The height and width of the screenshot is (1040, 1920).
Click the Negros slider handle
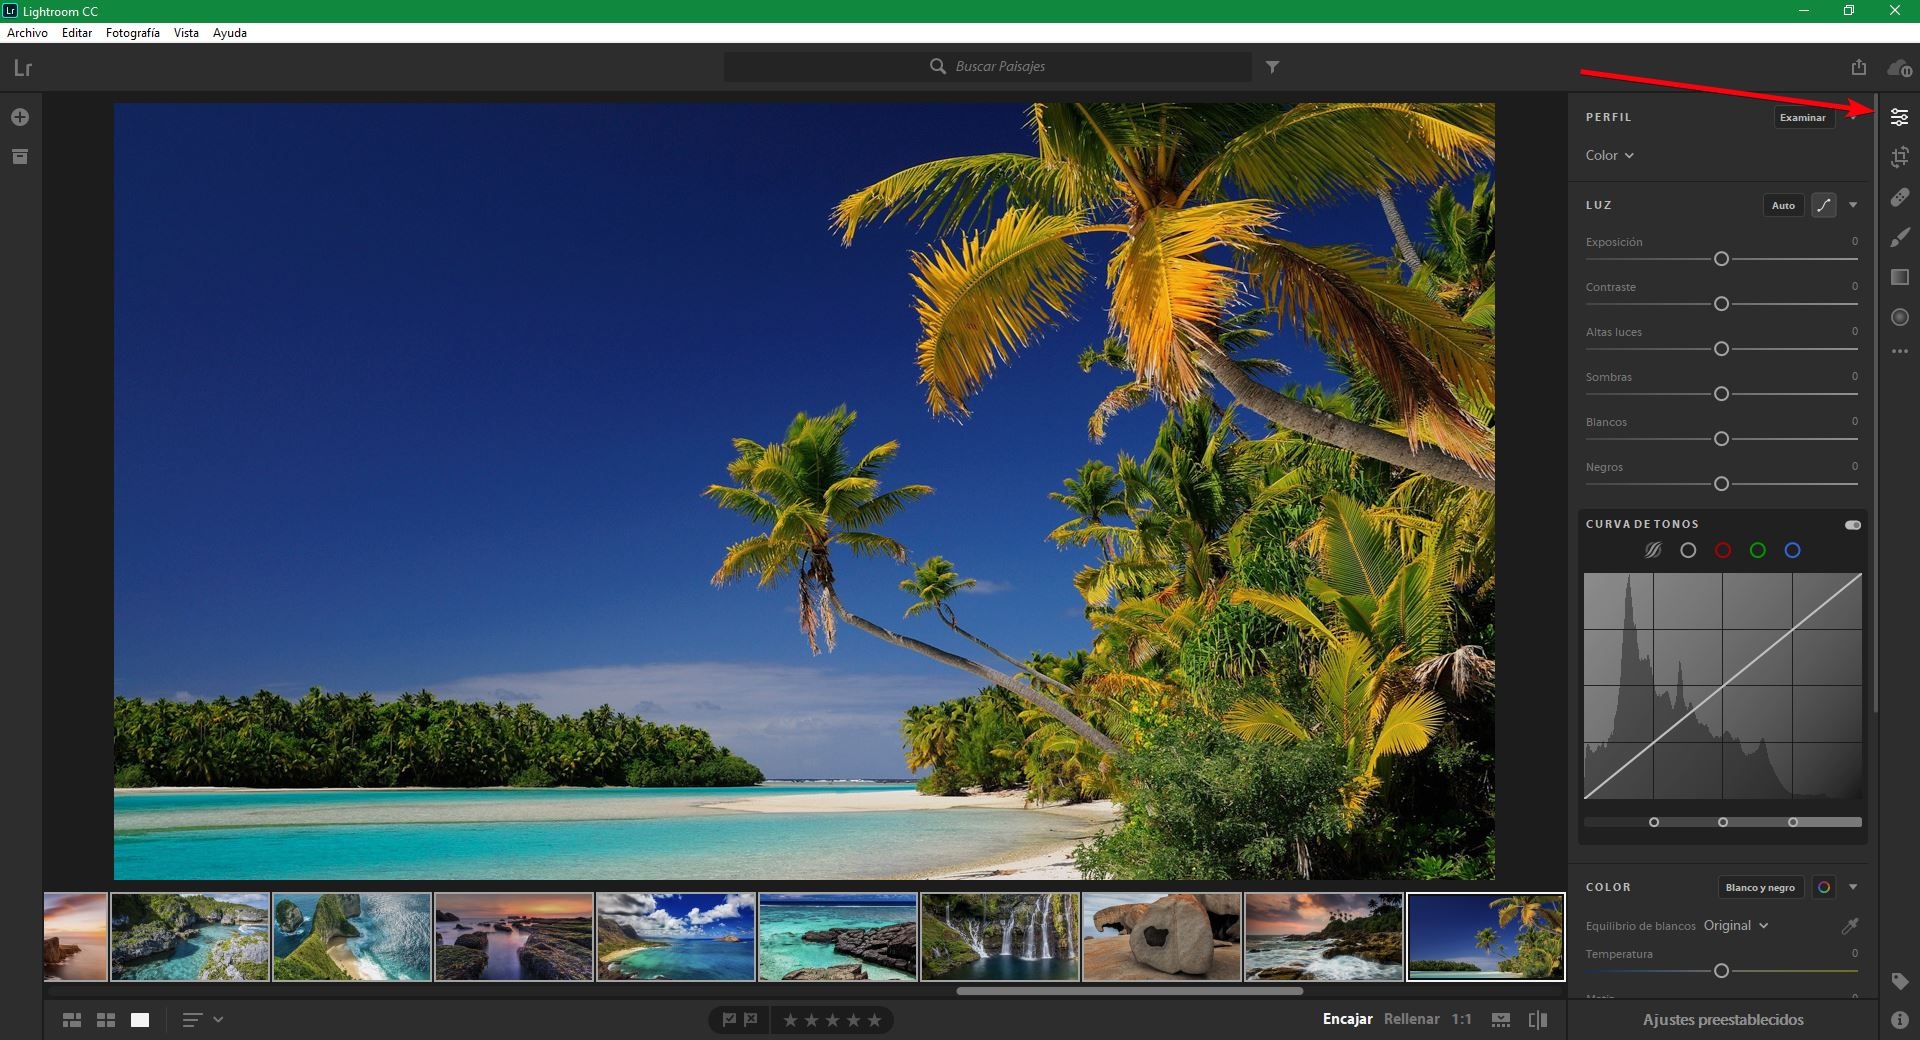point(1721,484)
